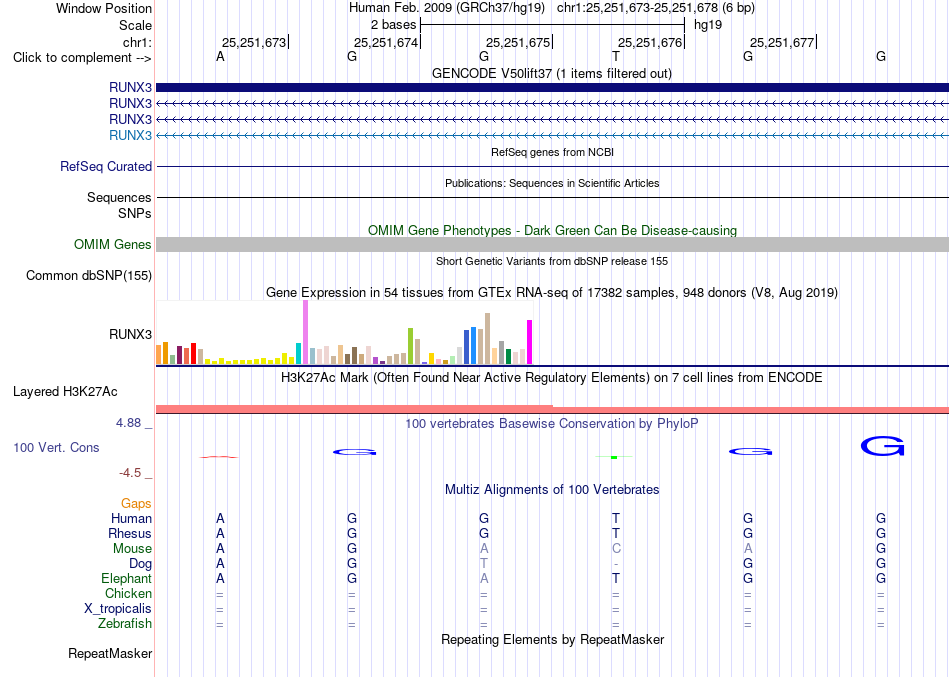Click the gray OMIM Genes item bar
This screenshot has height=677, width=950.
click(x=552, y=244)
